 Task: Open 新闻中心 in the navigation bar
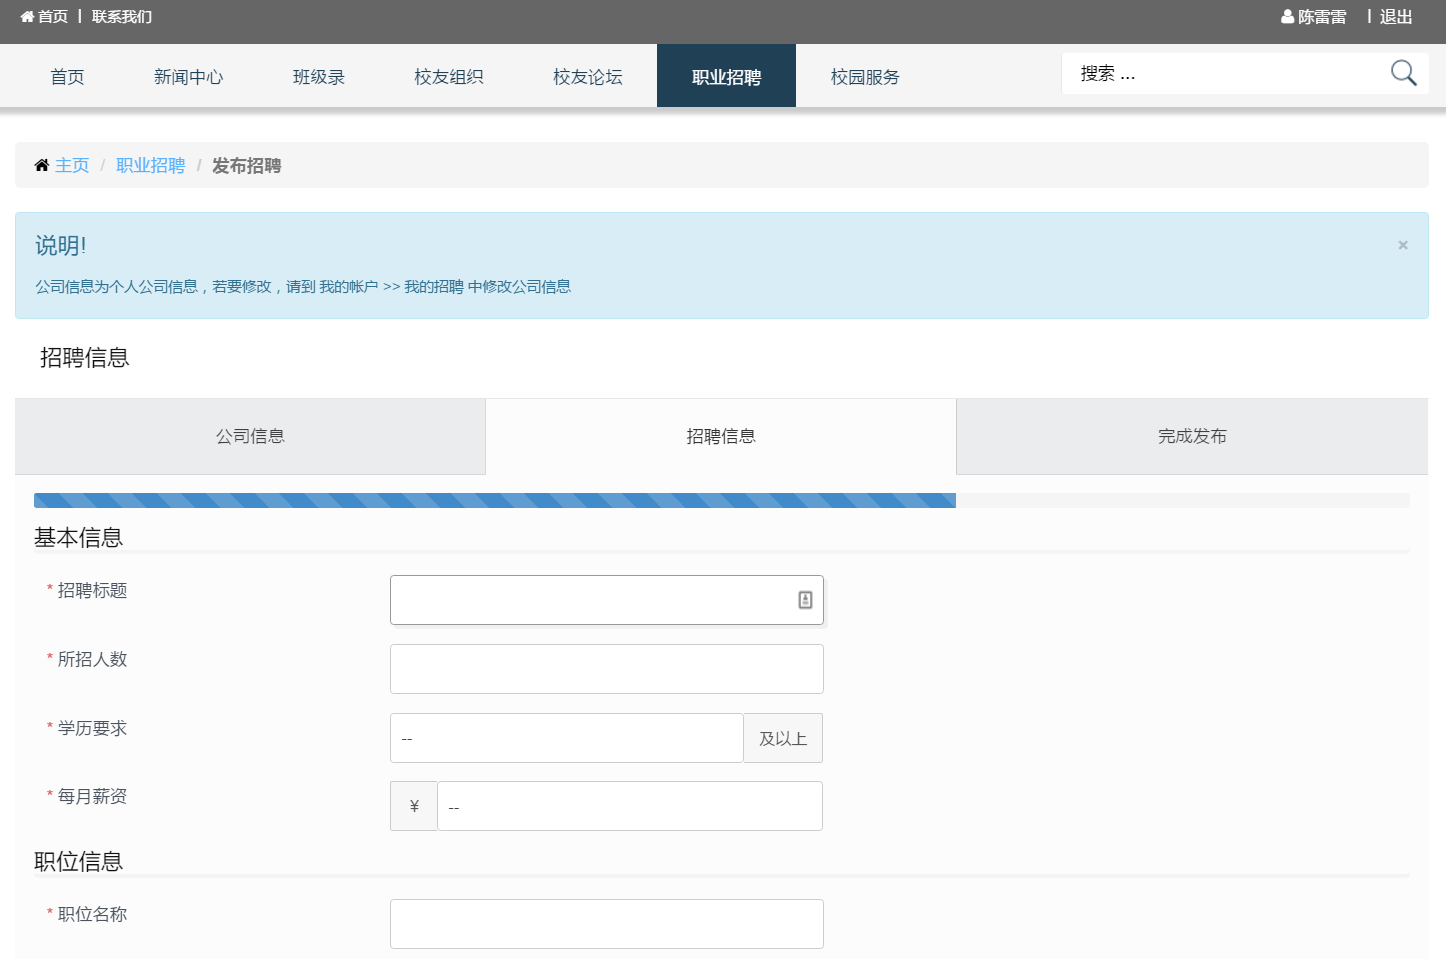tap(188, 77)
